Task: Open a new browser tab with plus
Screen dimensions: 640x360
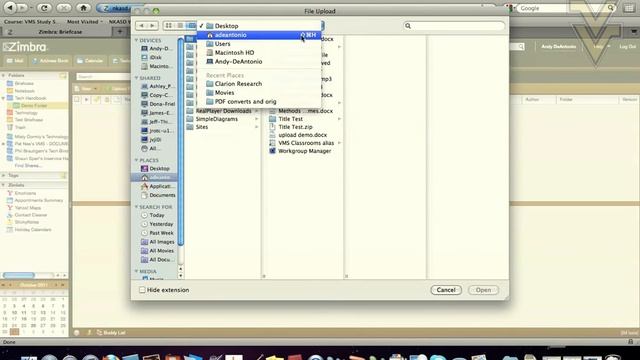Action: point(120,31)
